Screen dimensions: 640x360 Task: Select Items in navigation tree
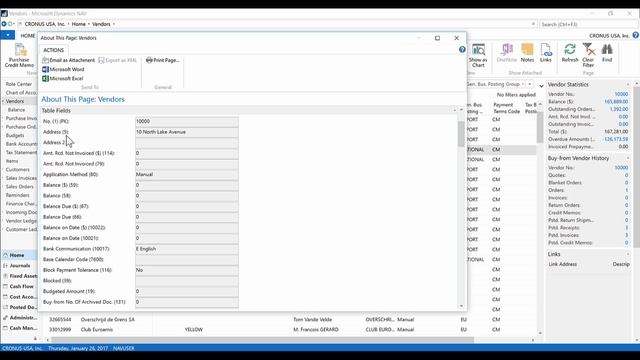tap(12, 161)
